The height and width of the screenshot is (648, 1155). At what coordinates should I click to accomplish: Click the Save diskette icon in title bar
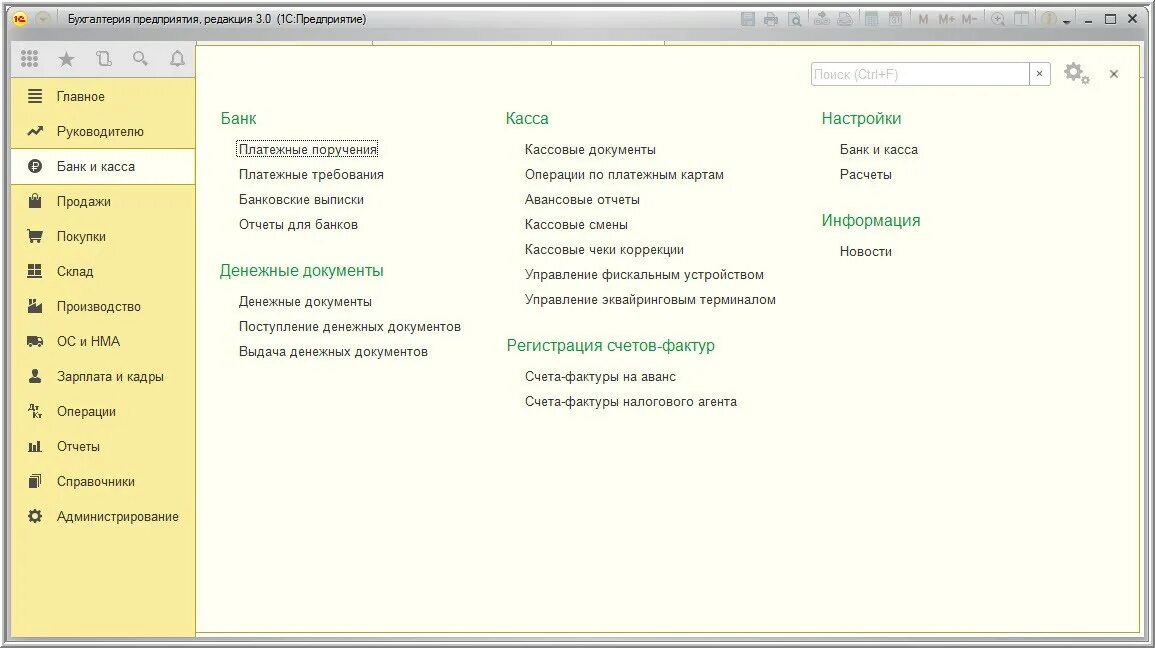[x=748, y=19]
